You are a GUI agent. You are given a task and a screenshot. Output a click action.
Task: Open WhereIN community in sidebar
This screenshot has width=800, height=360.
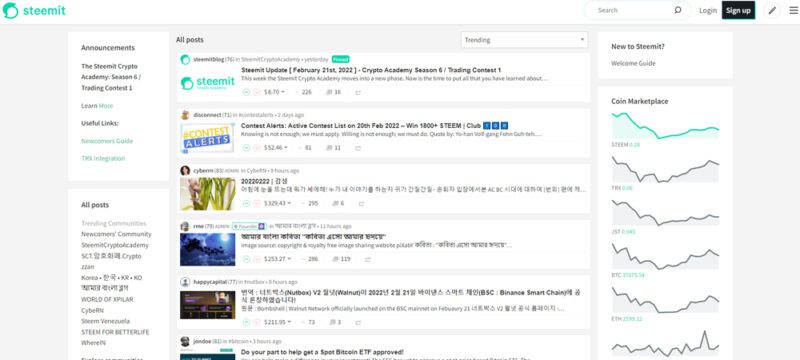(x=93, y=343)
